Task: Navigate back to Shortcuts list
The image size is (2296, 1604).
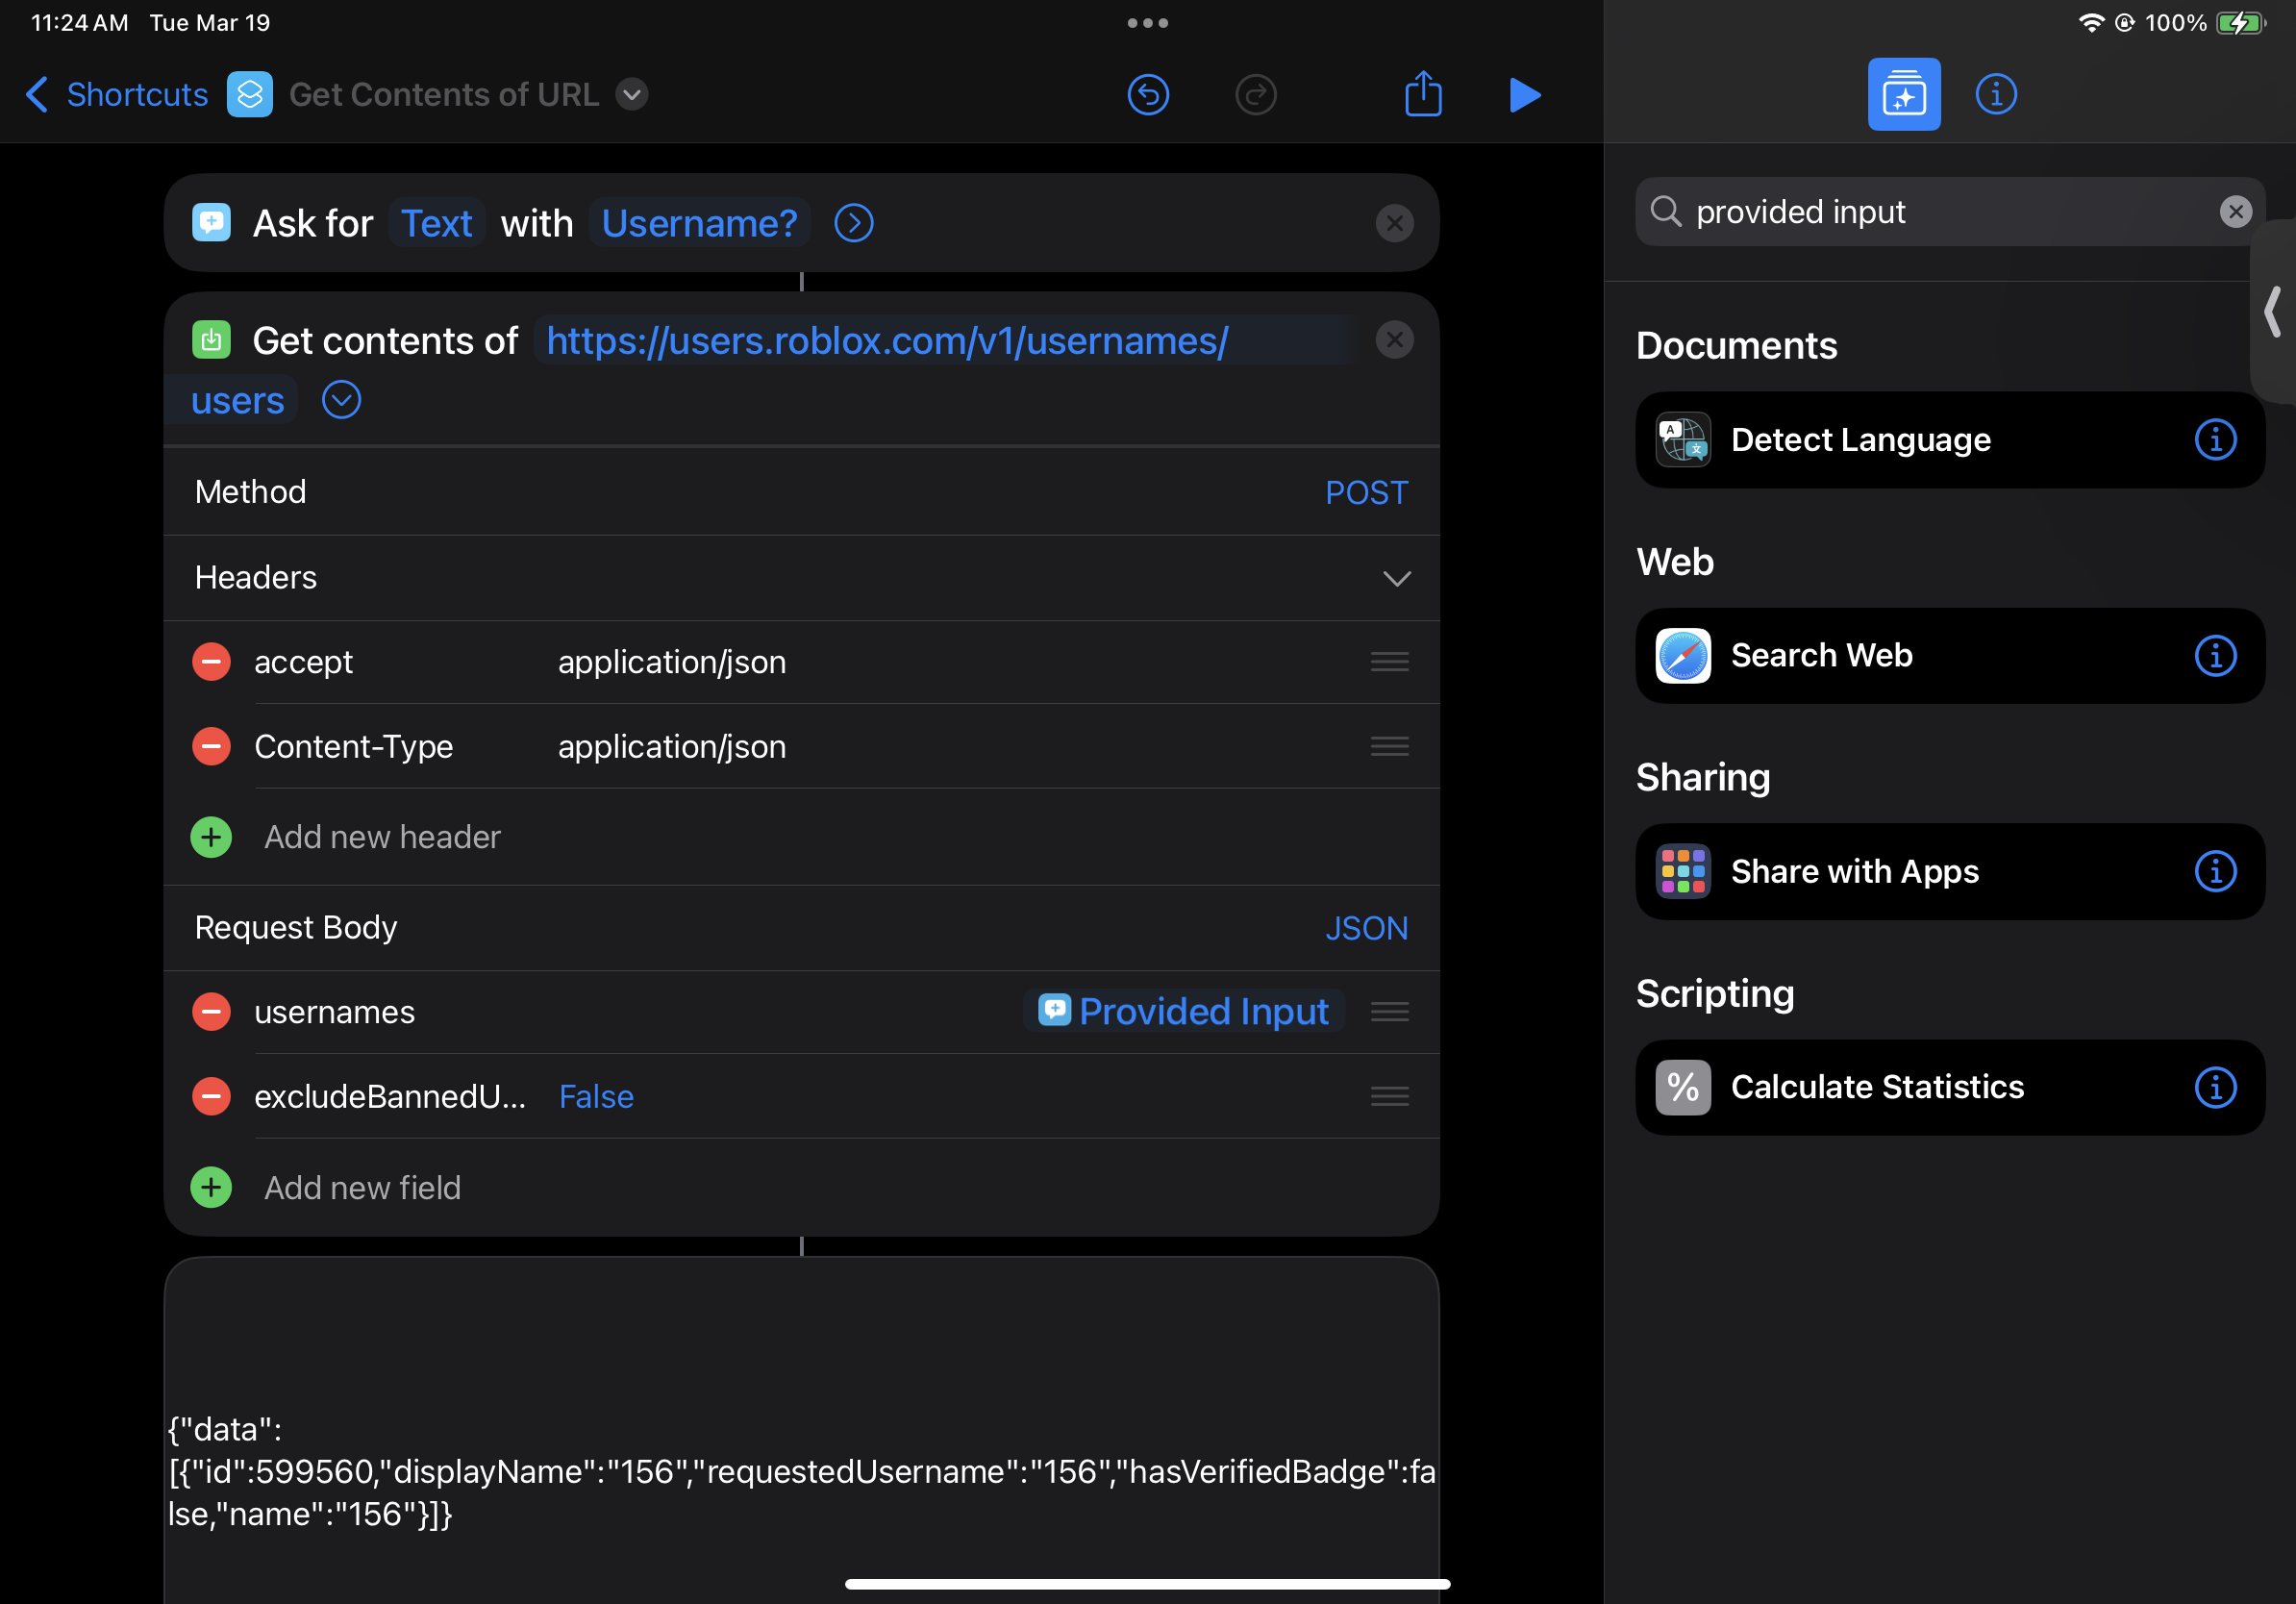Action: pos(114,94)
